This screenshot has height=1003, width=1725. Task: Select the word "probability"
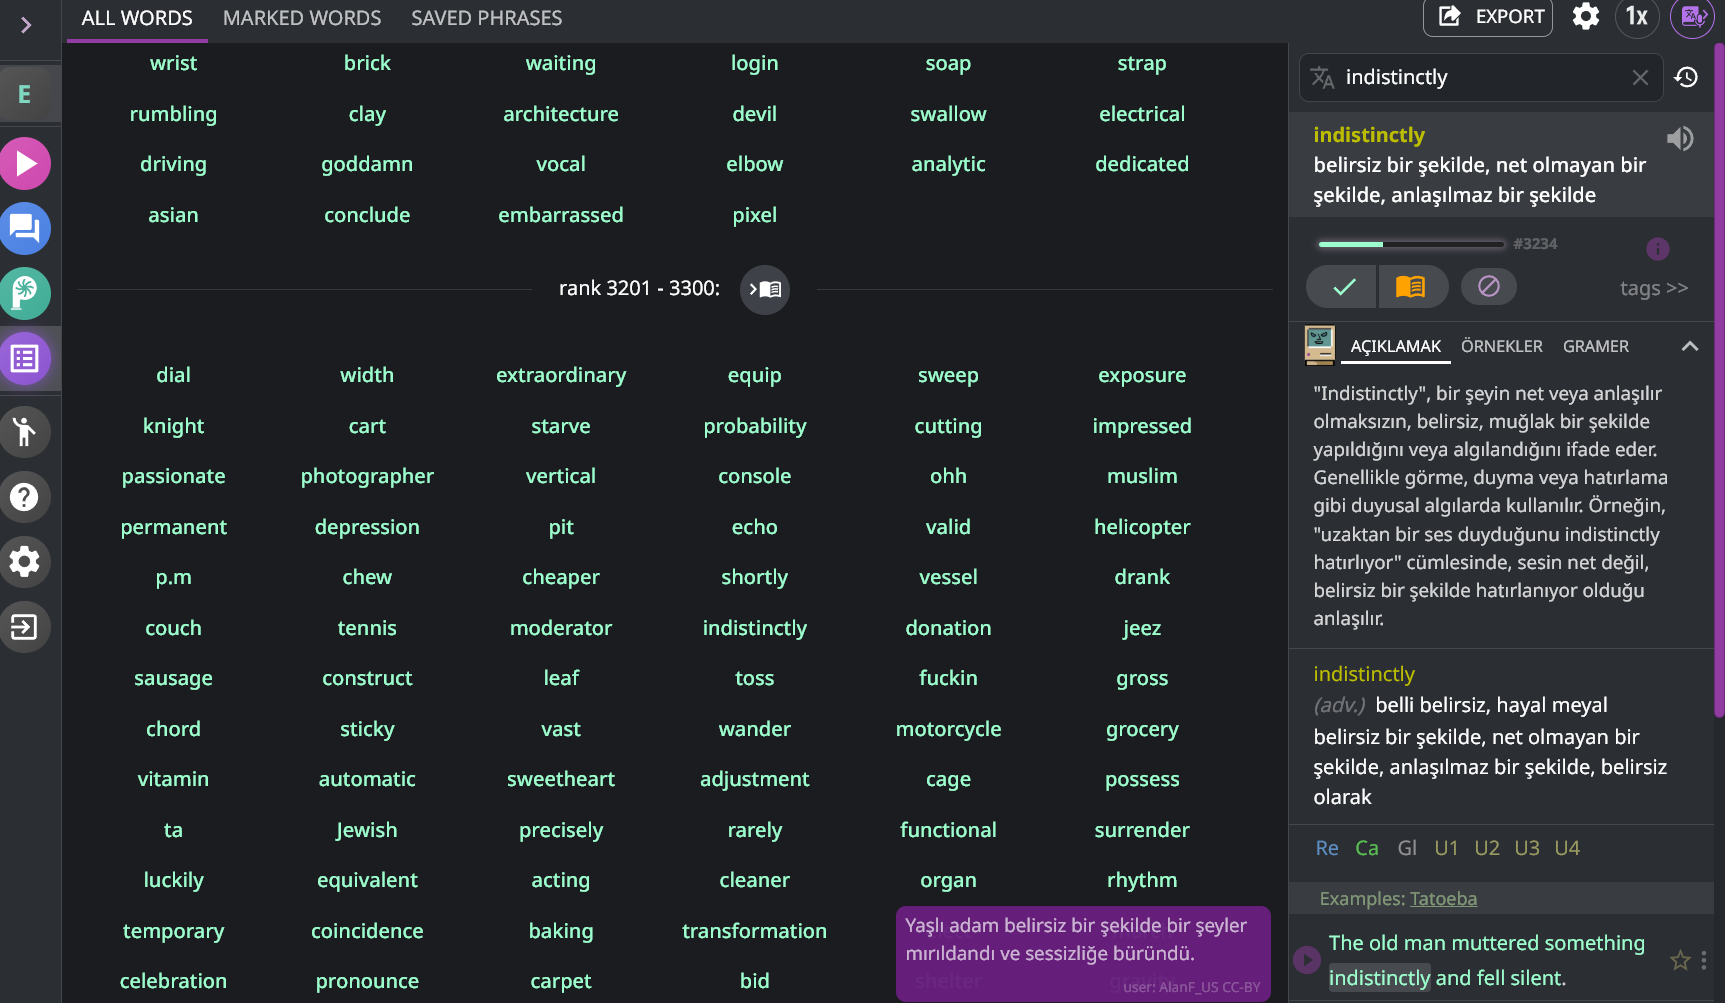pyautogui.click(x=755, y=426)
